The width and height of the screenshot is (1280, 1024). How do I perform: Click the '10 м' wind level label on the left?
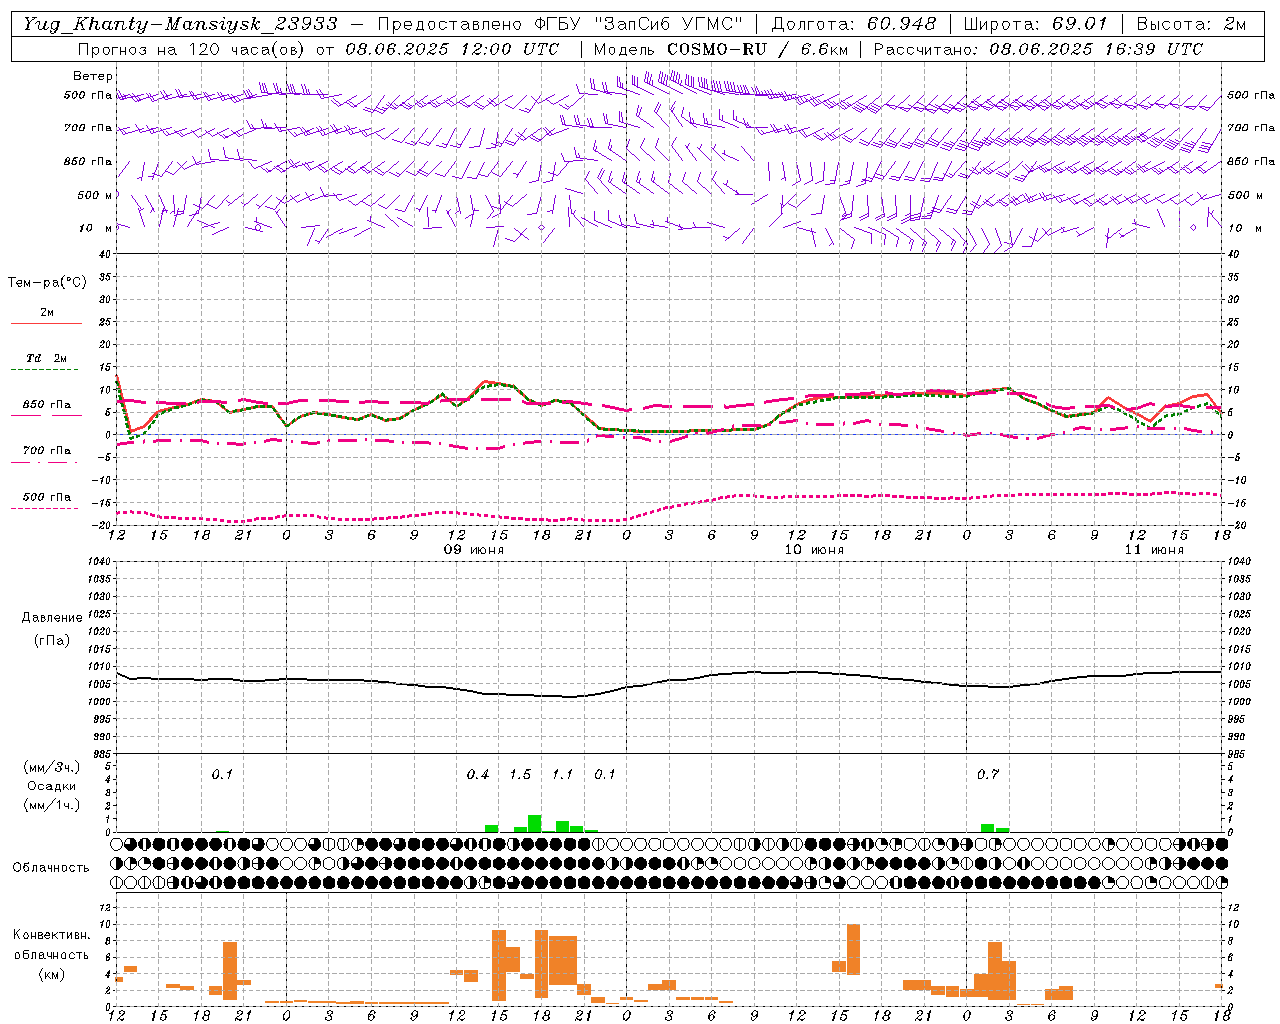click(x=96, y=229)
